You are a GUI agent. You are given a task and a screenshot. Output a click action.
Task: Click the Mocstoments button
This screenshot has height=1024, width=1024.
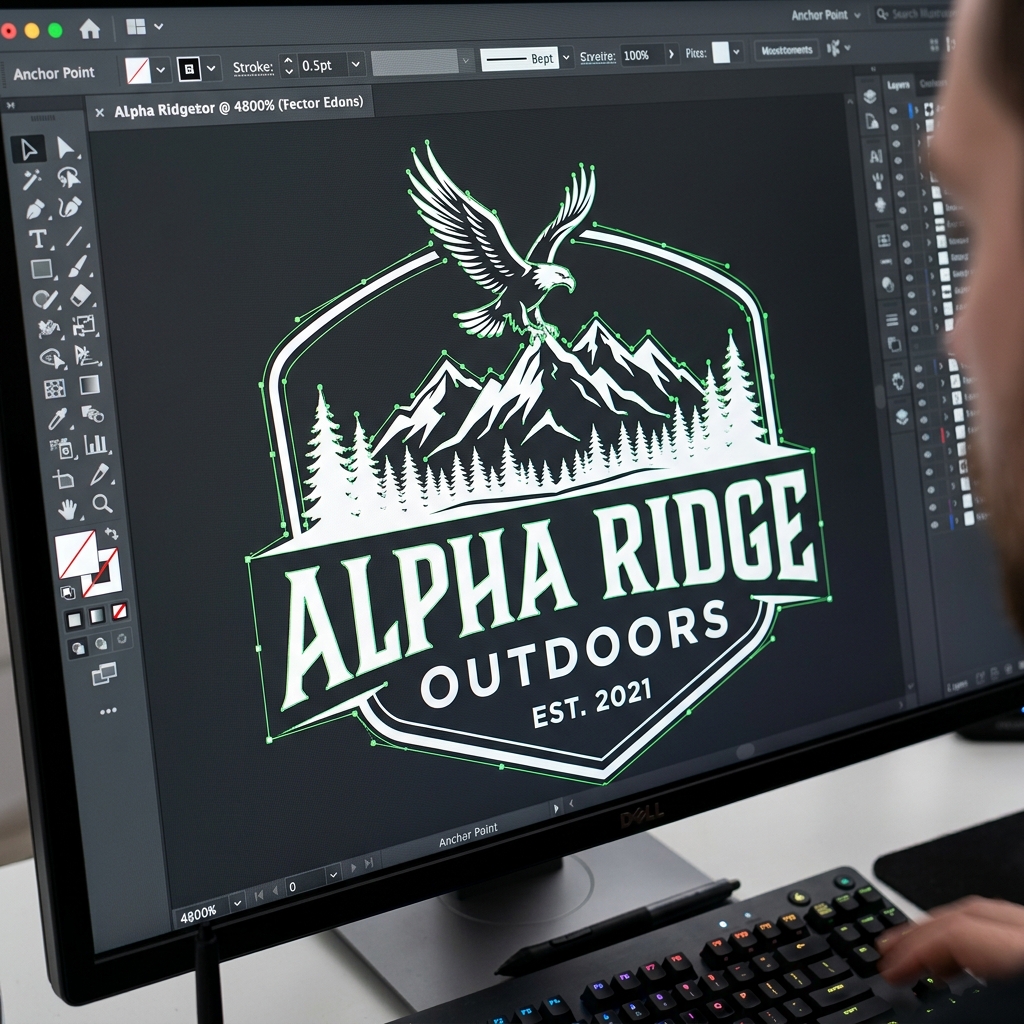pyautogui.click(x=786, y=50)
